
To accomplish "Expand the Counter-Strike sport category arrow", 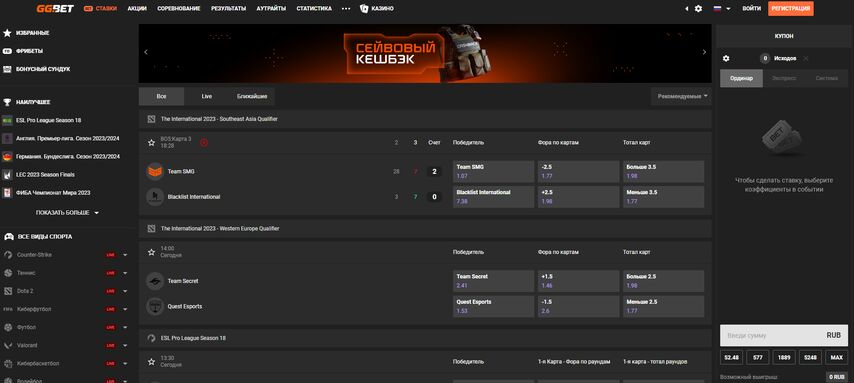I will [125, 255].
